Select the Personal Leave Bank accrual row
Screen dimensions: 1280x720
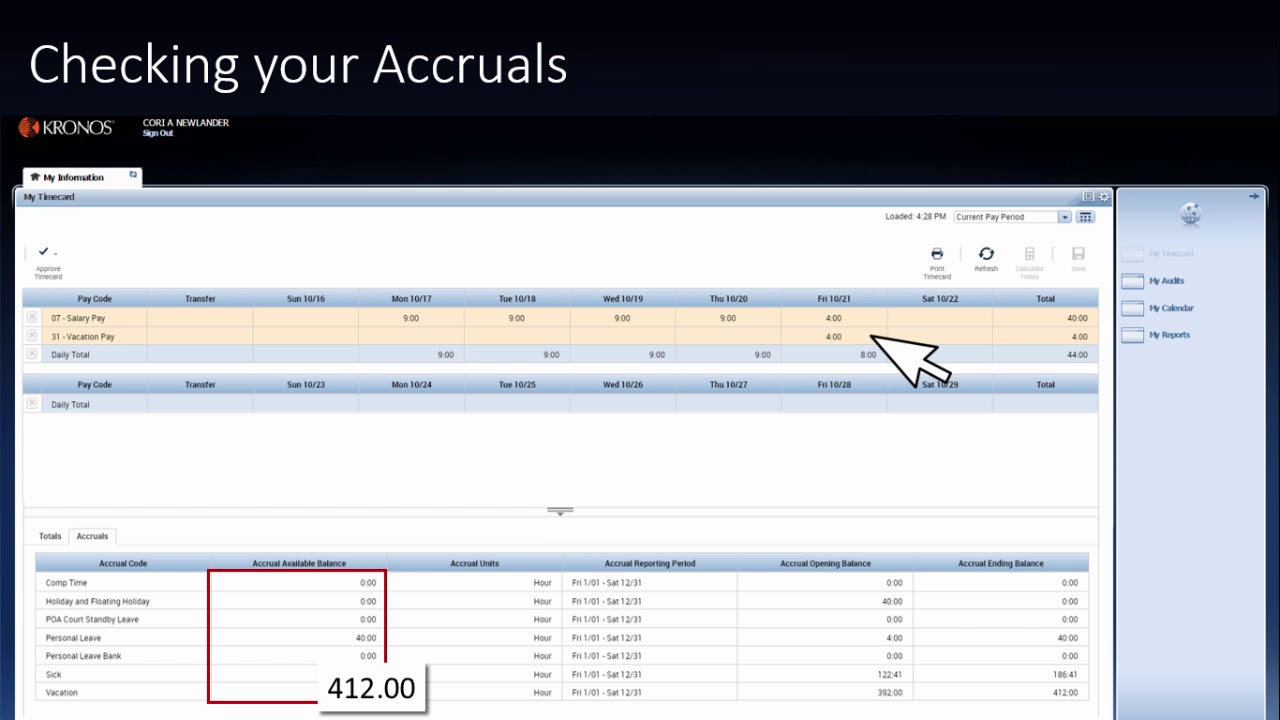[x=562, y=656]
